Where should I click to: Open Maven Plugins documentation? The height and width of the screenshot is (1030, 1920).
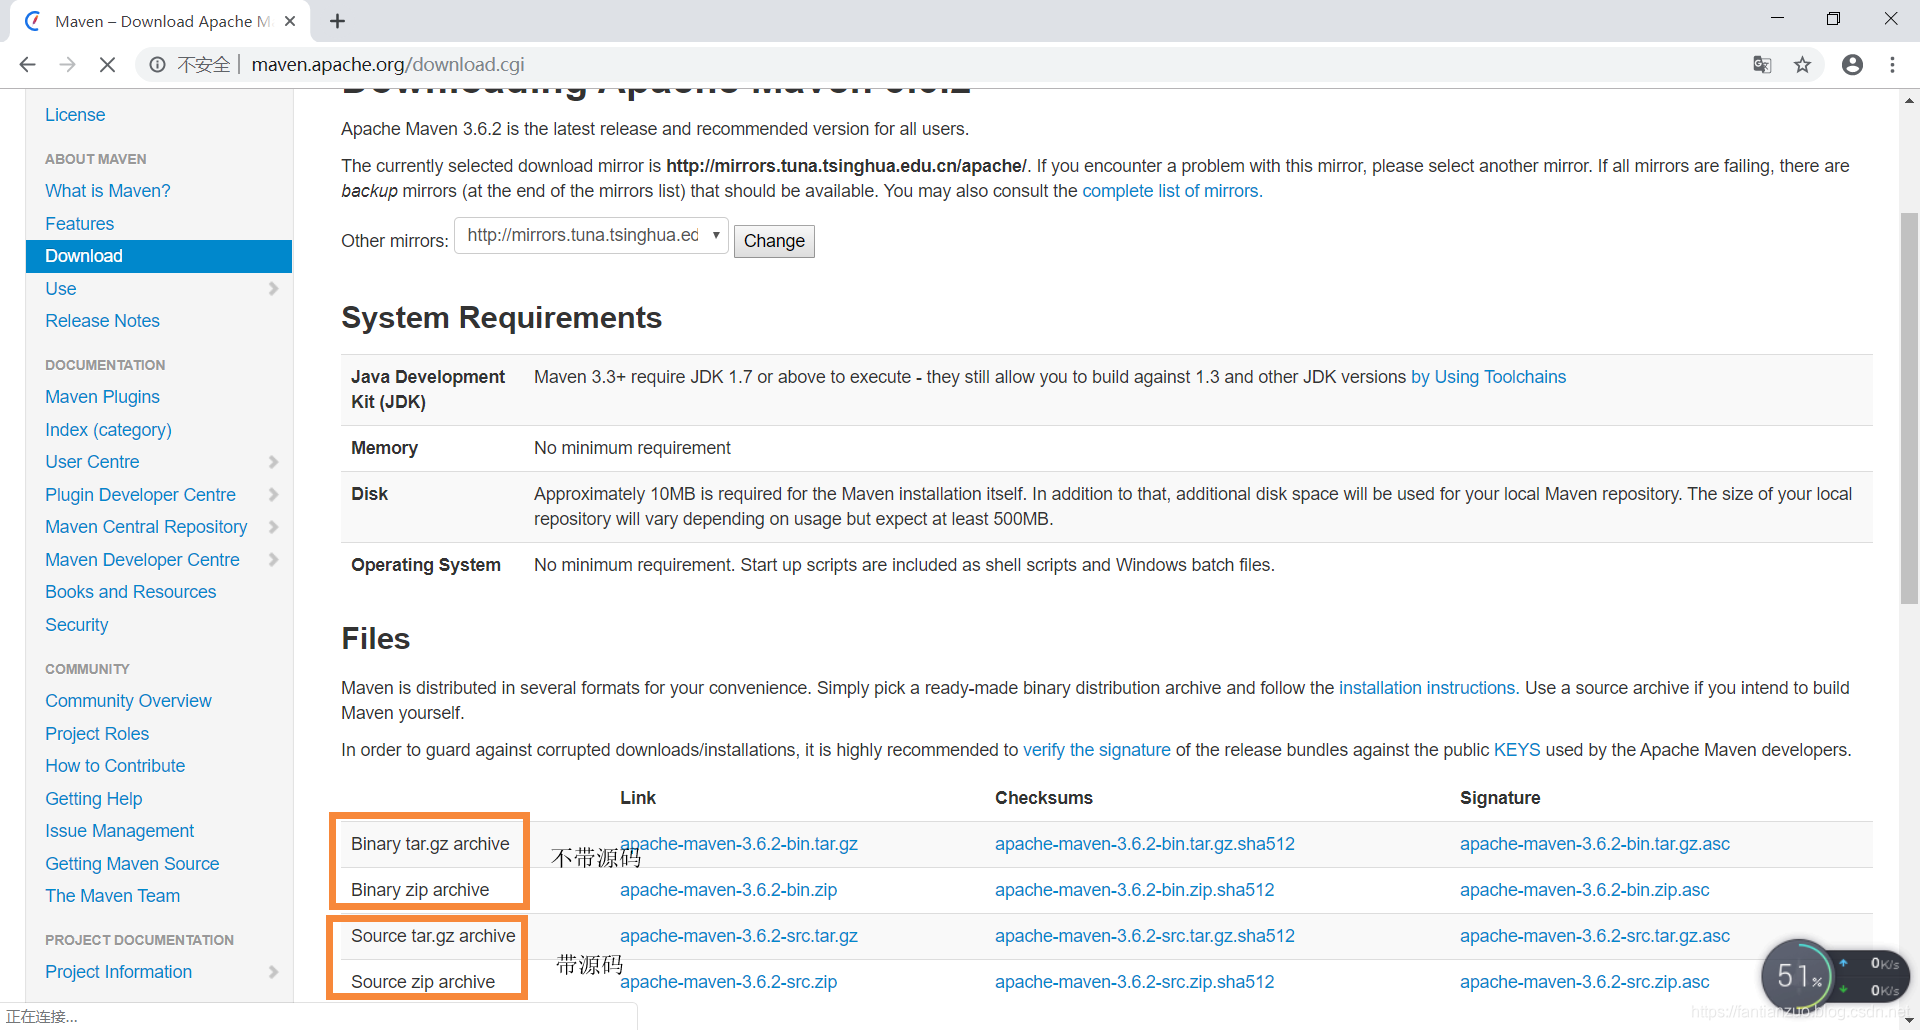tap(102, 397)
